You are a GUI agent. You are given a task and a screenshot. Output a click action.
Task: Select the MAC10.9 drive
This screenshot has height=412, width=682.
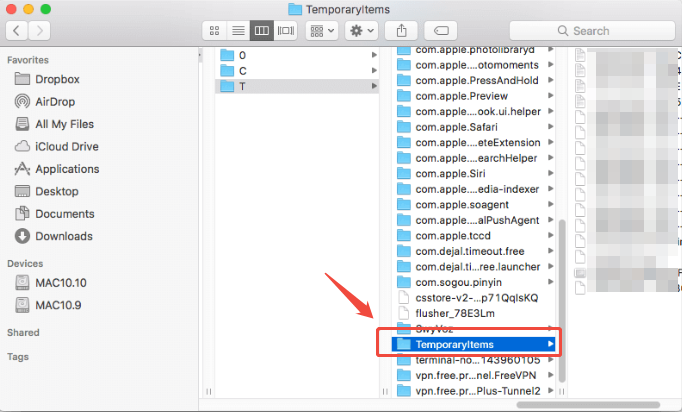click(x=48, y=305)
